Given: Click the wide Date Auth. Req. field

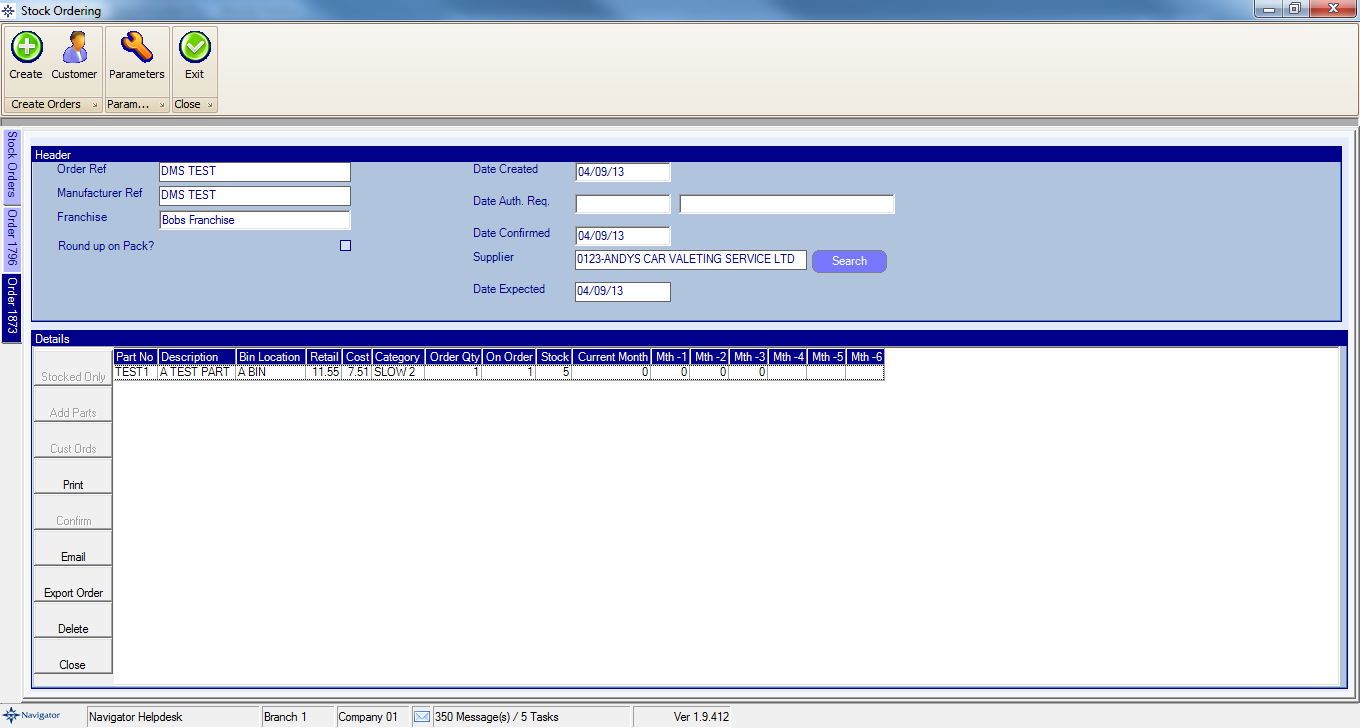Looking at the screenshot, I should pos(787,204).
